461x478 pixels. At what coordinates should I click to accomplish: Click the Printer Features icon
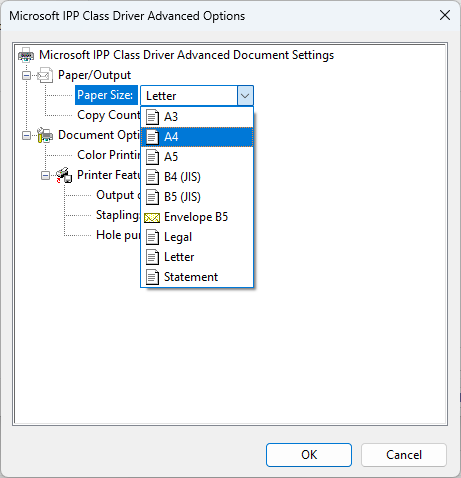pos(64,175)
